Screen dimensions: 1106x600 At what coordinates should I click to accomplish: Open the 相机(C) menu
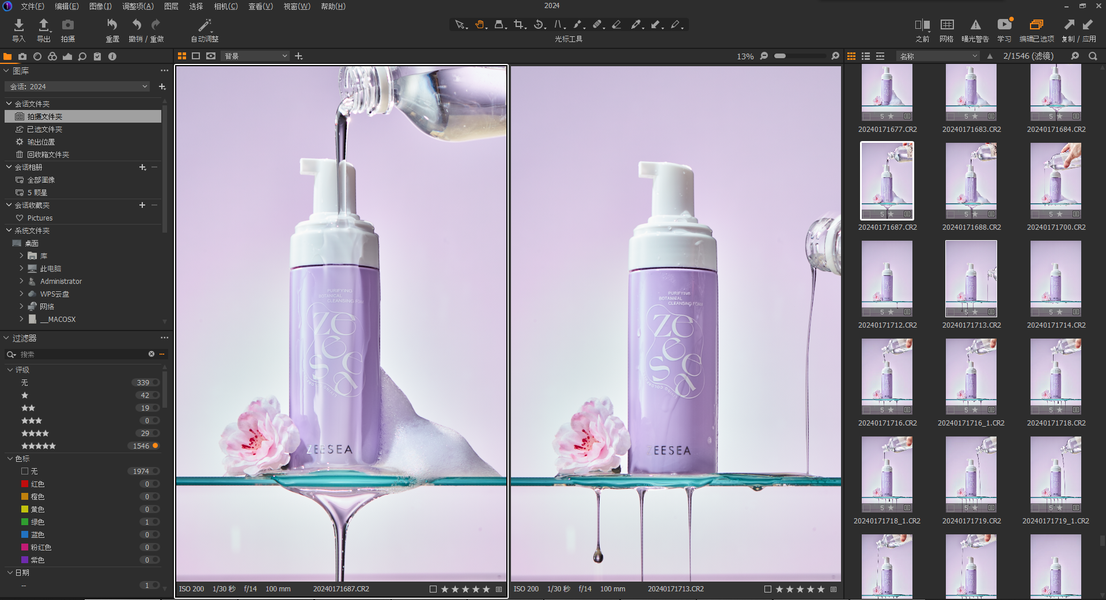tap(226, 6)
